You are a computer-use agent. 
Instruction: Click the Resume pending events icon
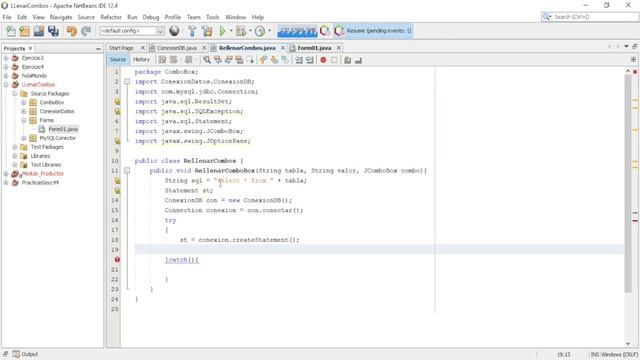click(339, 31)
